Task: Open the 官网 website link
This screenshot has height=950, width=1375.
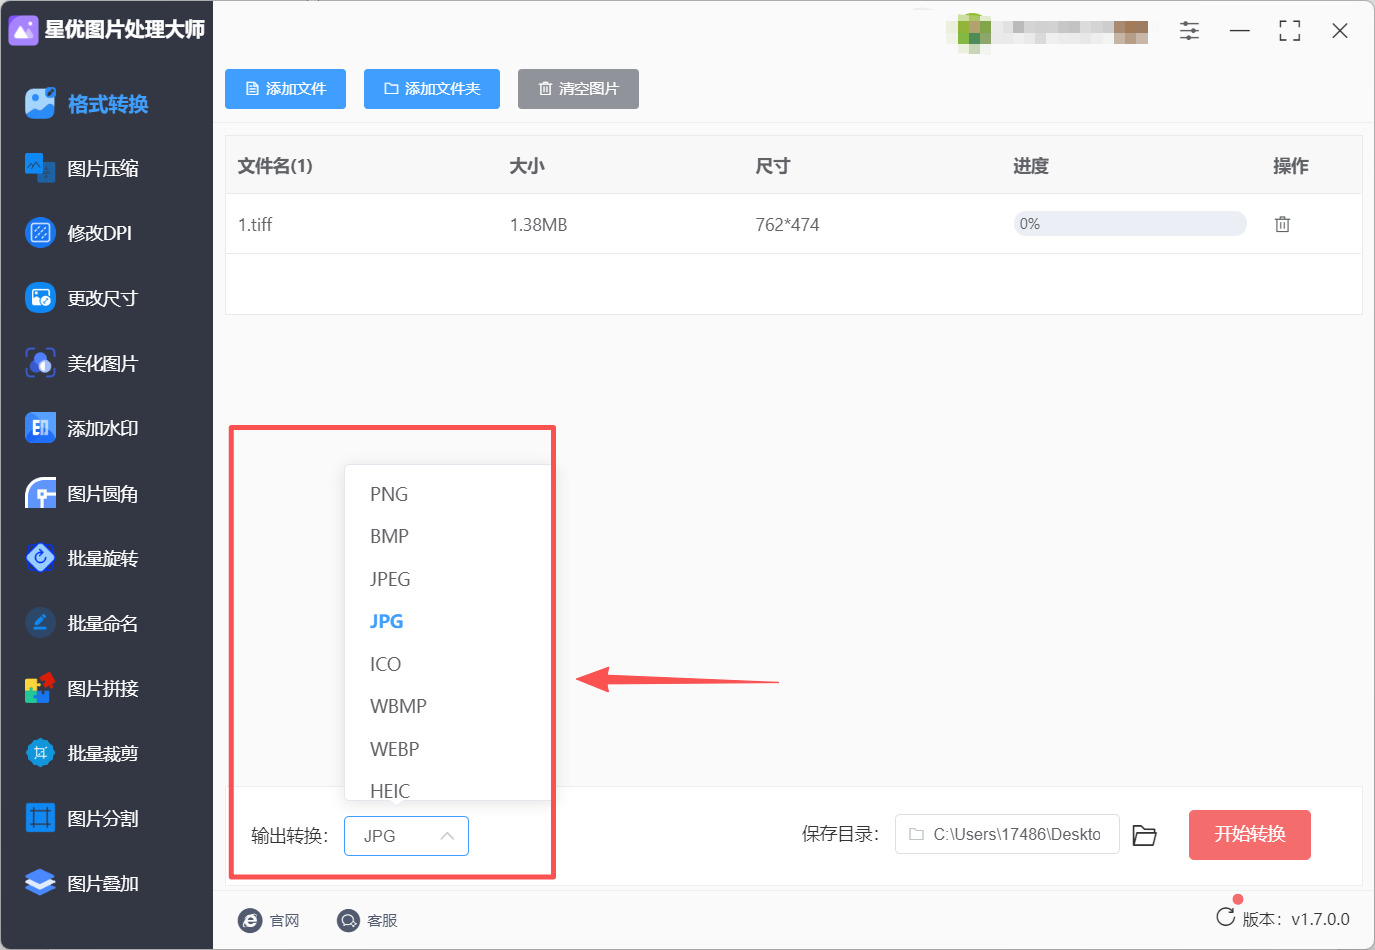Action: [x=269, y=920]
